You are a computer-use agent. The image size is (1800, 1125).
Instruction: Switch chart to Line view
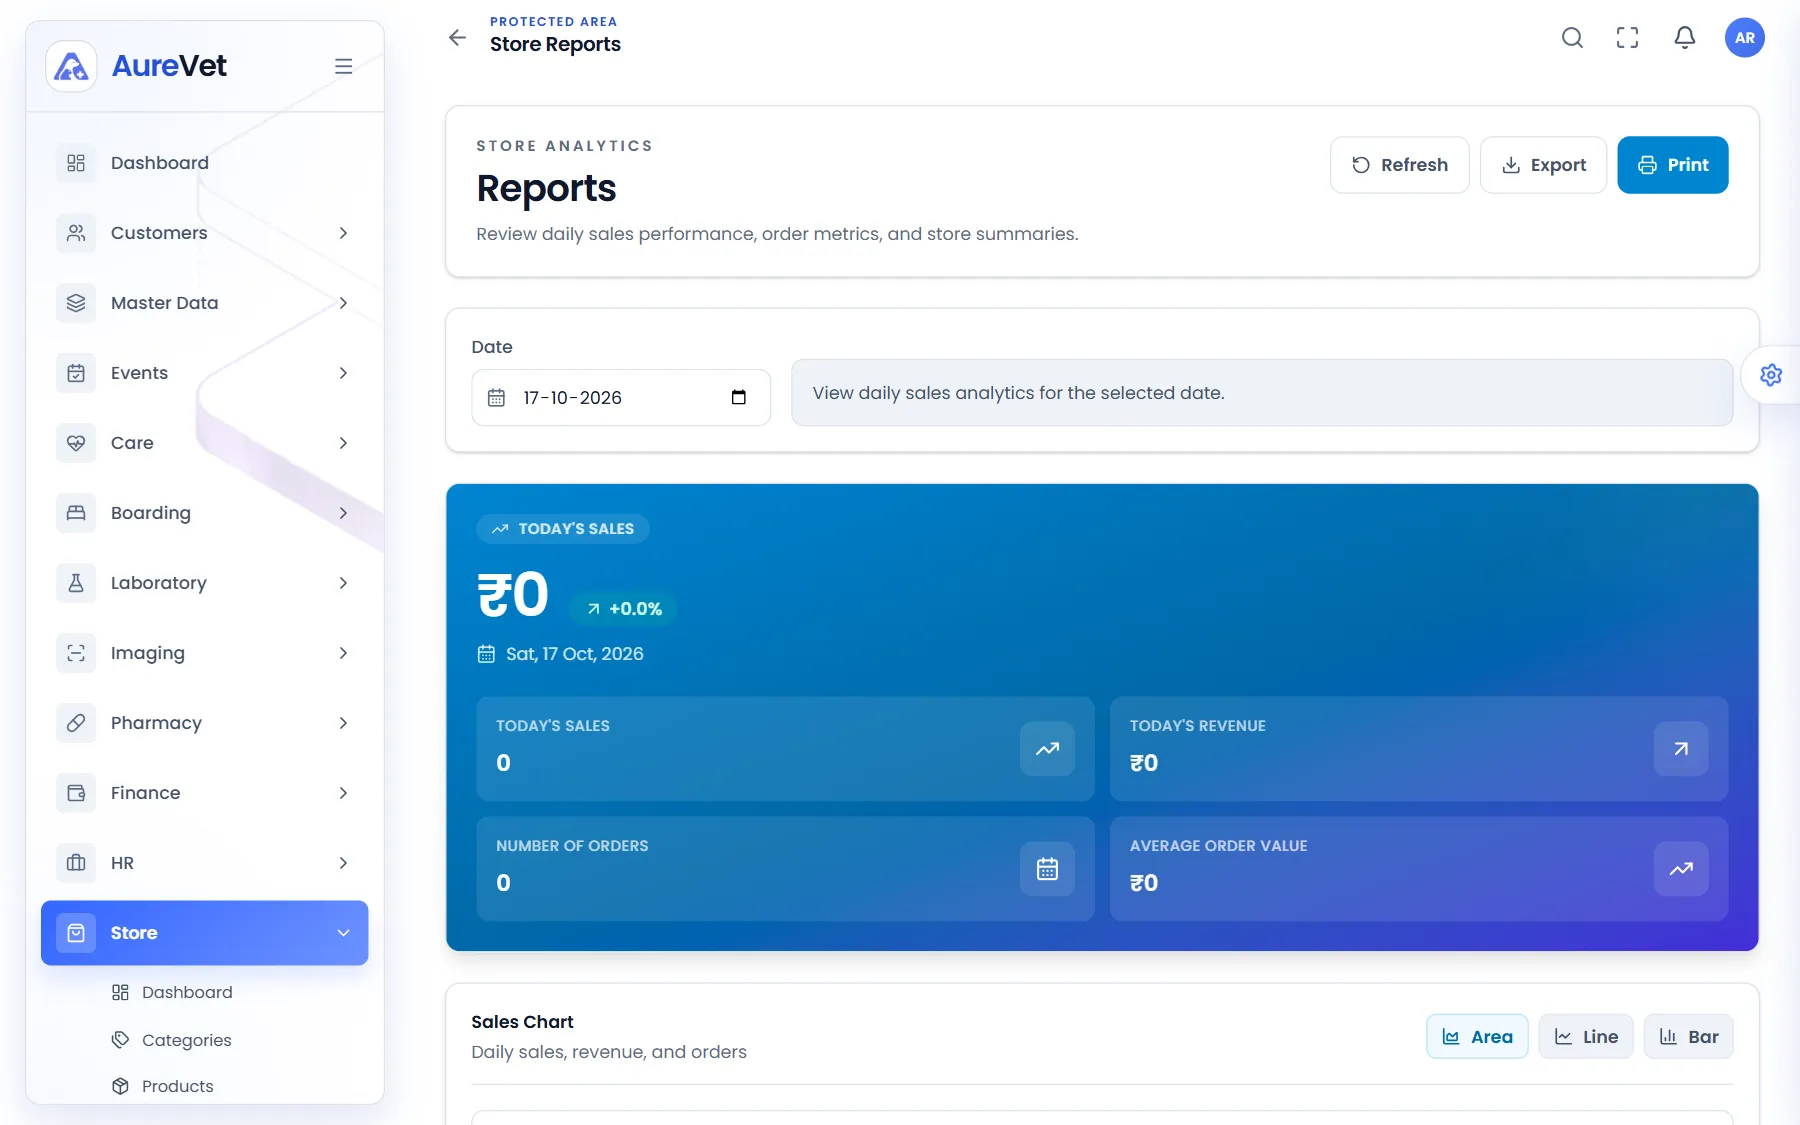[1586, 1037]
